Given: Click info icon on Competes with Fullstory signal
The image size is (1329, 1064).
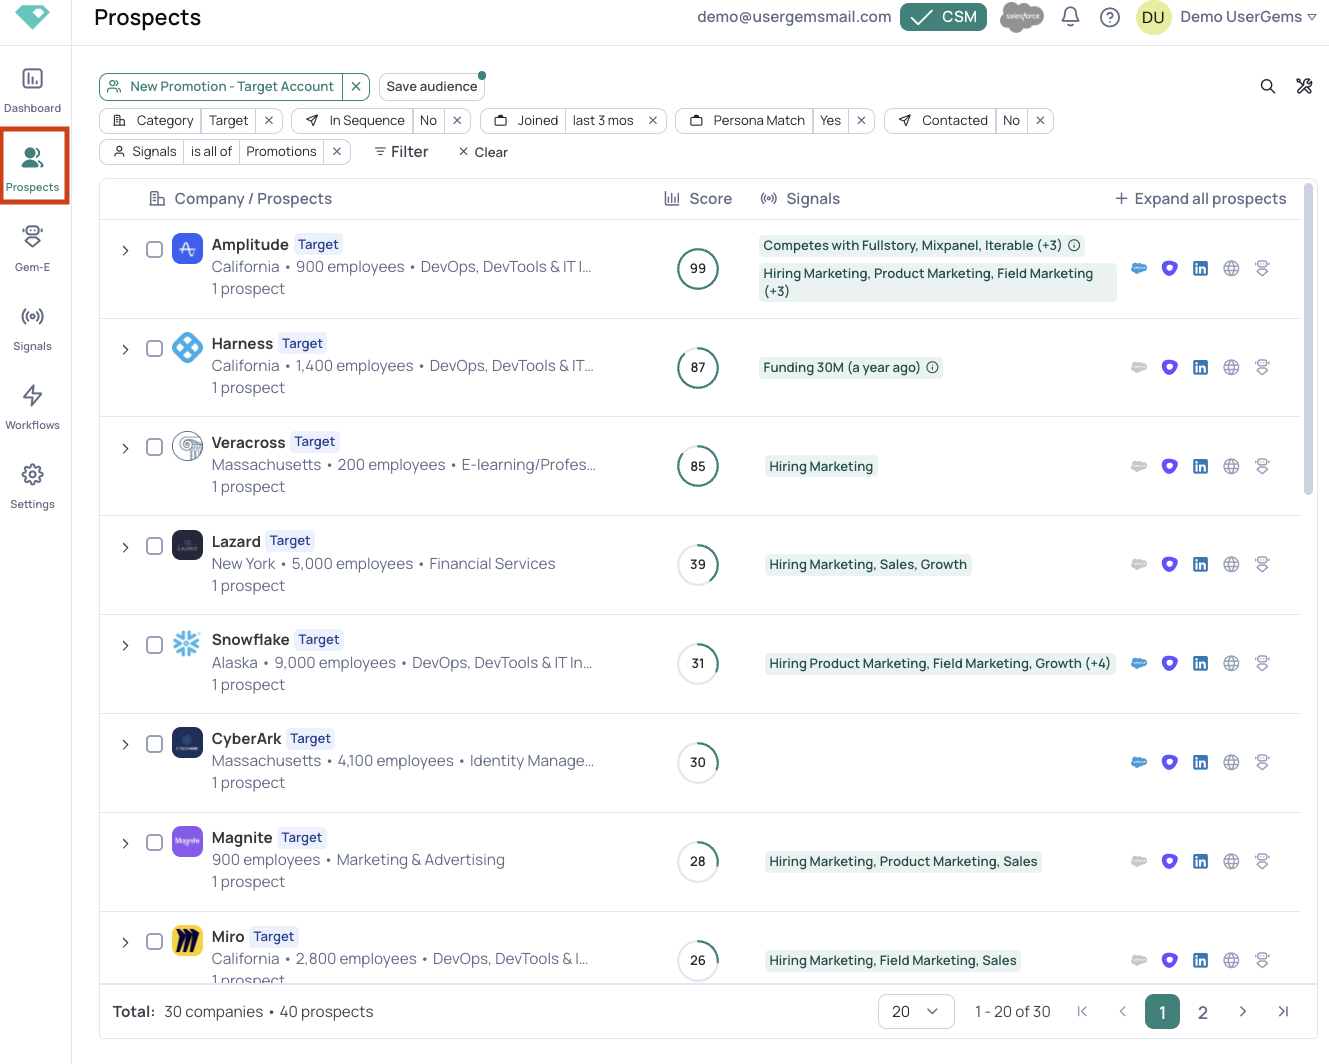Looking at the screenshot, I should (x=1074, y=245).
